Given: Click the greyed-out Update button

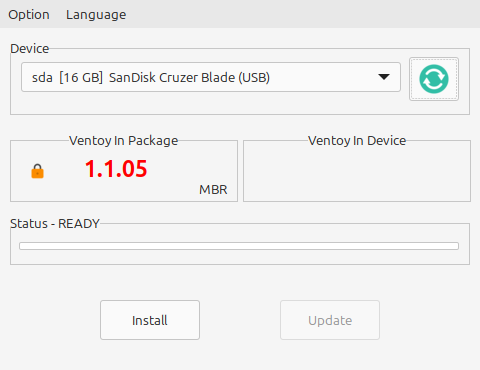Looking at the screenshot, I should click(330, 320).
